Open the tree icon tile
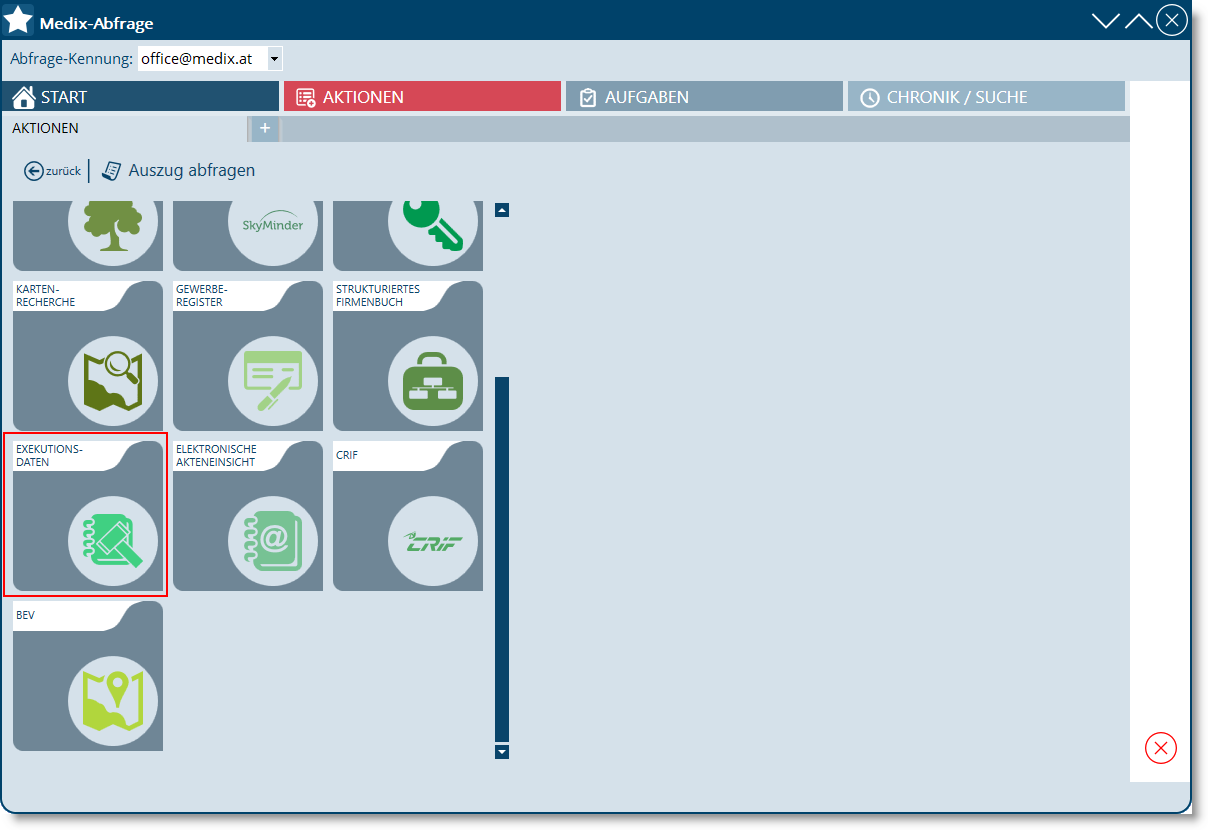This screenshot has height=830, width=1208. point(87,234)
